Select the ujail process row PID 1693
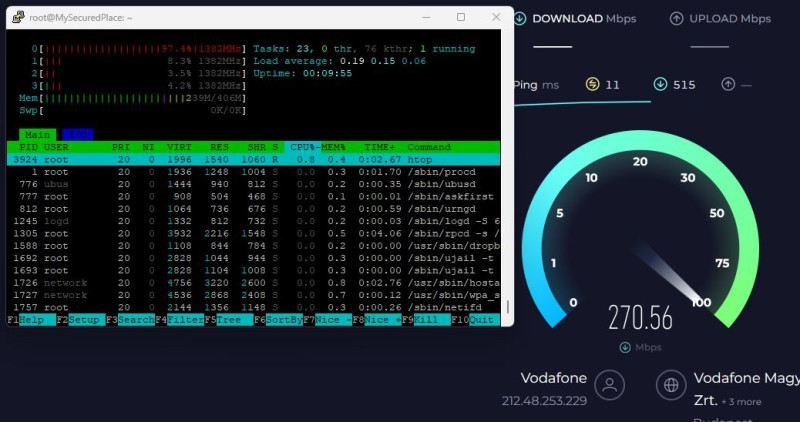 pyautogui.click(x=254, y=270)
